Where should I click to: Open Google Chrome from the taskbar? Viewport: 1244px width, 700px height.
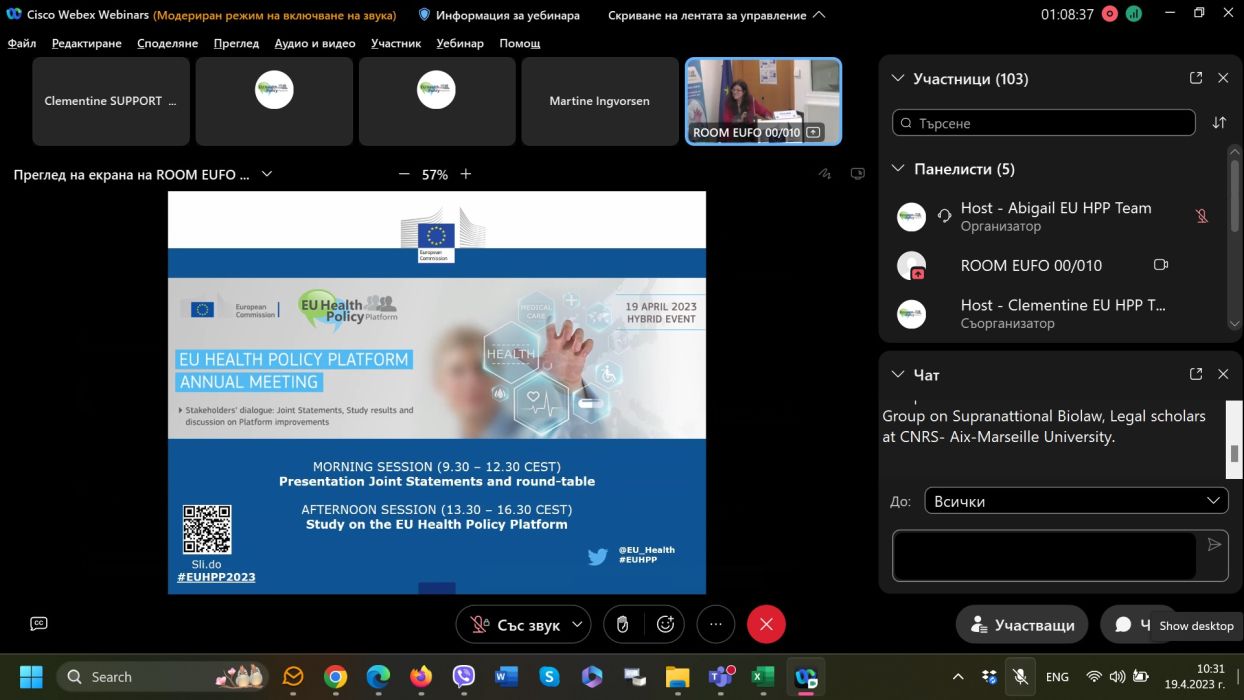(335, 677)
